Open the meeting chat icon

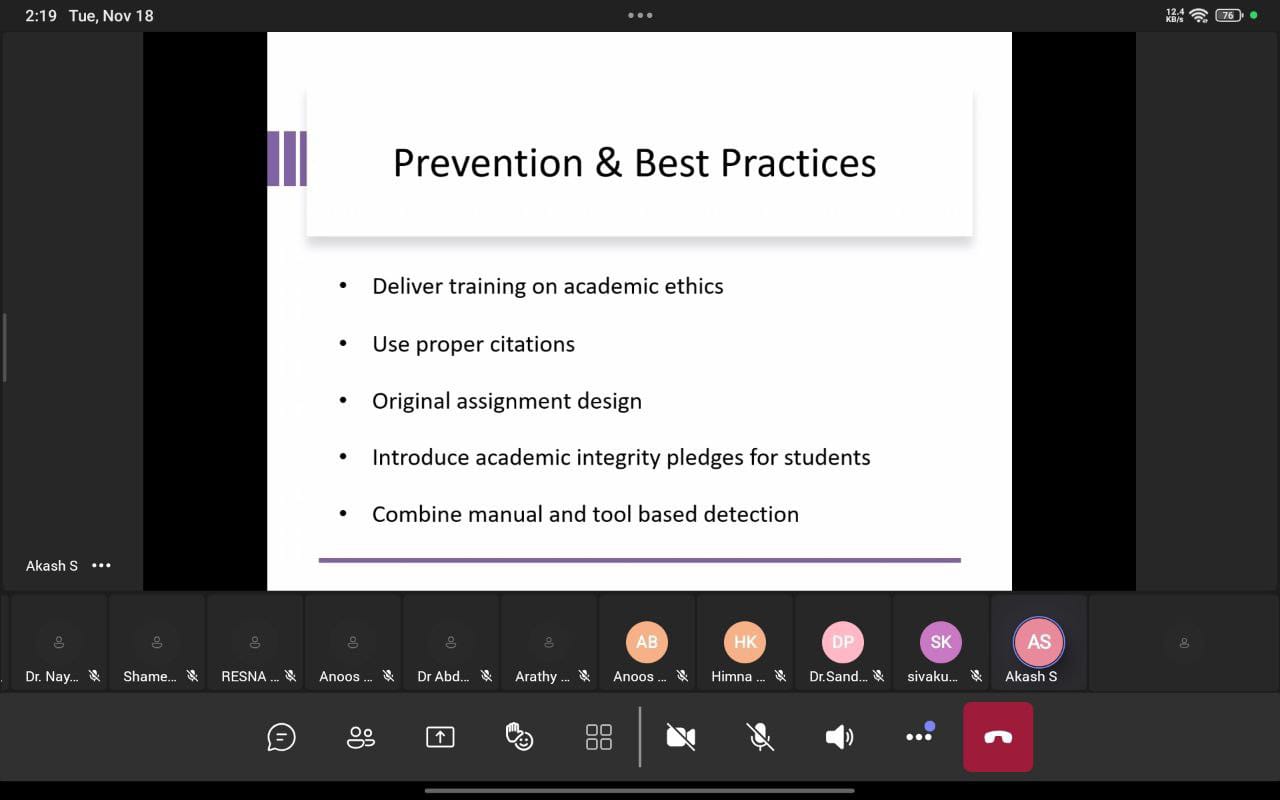pos(281,737)
